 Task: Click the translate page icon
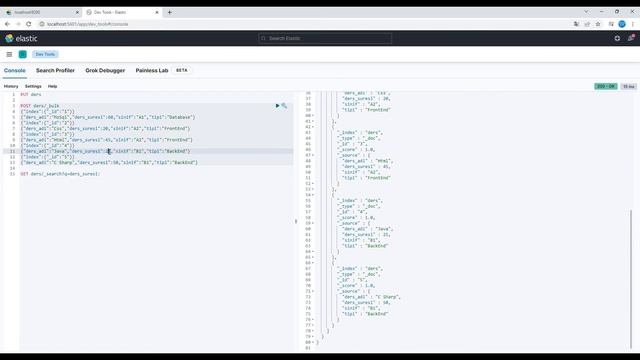(x=576, y=24)
